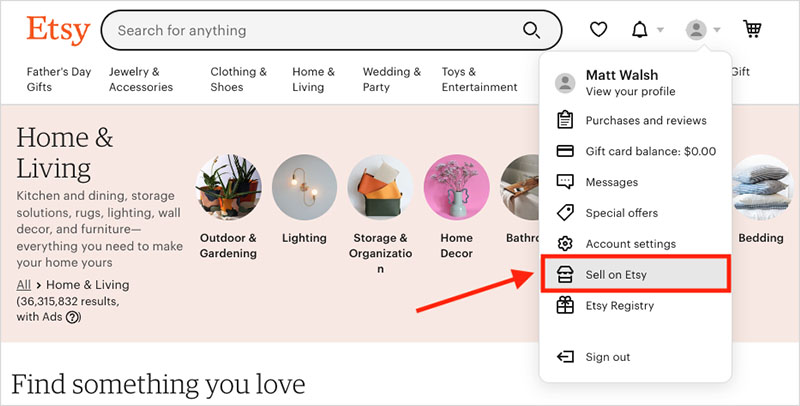Click Sell on Etsy shop icon

coord(565,274)
